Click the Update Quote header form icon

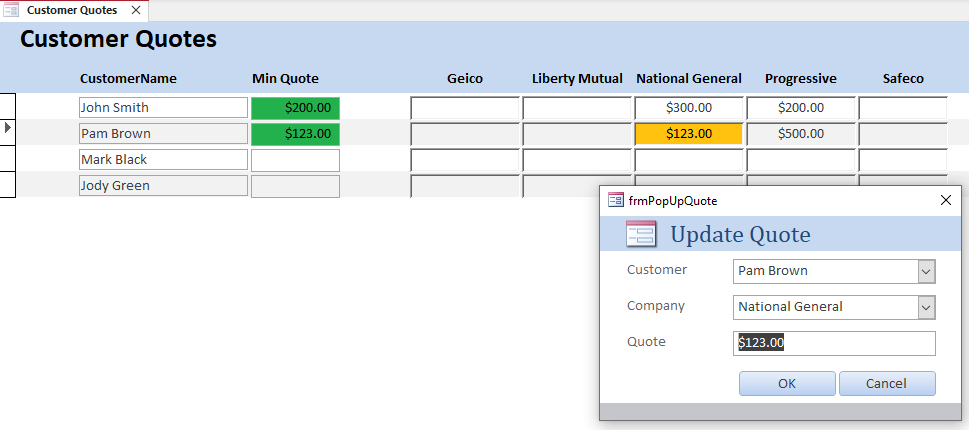coord(640,234)
